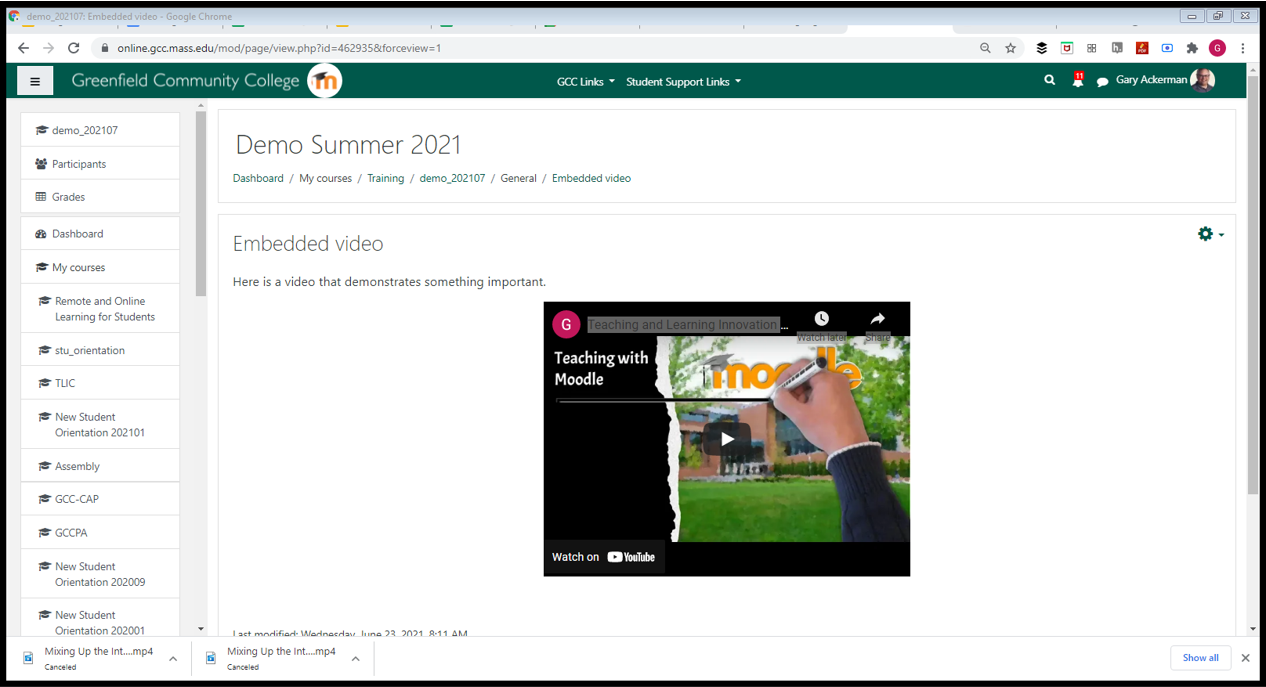Open the video's Share options
Screen dimensions: 1266x687
click(x=877, y=320)
